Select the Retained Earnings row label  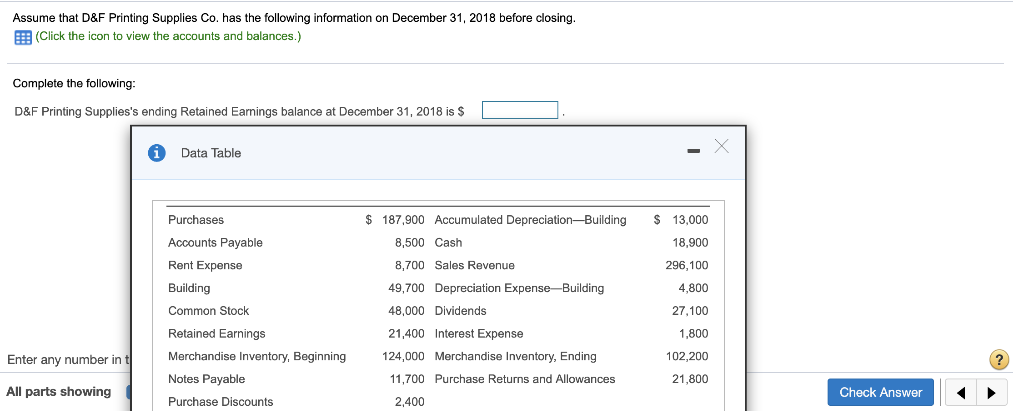click(217, 334)
